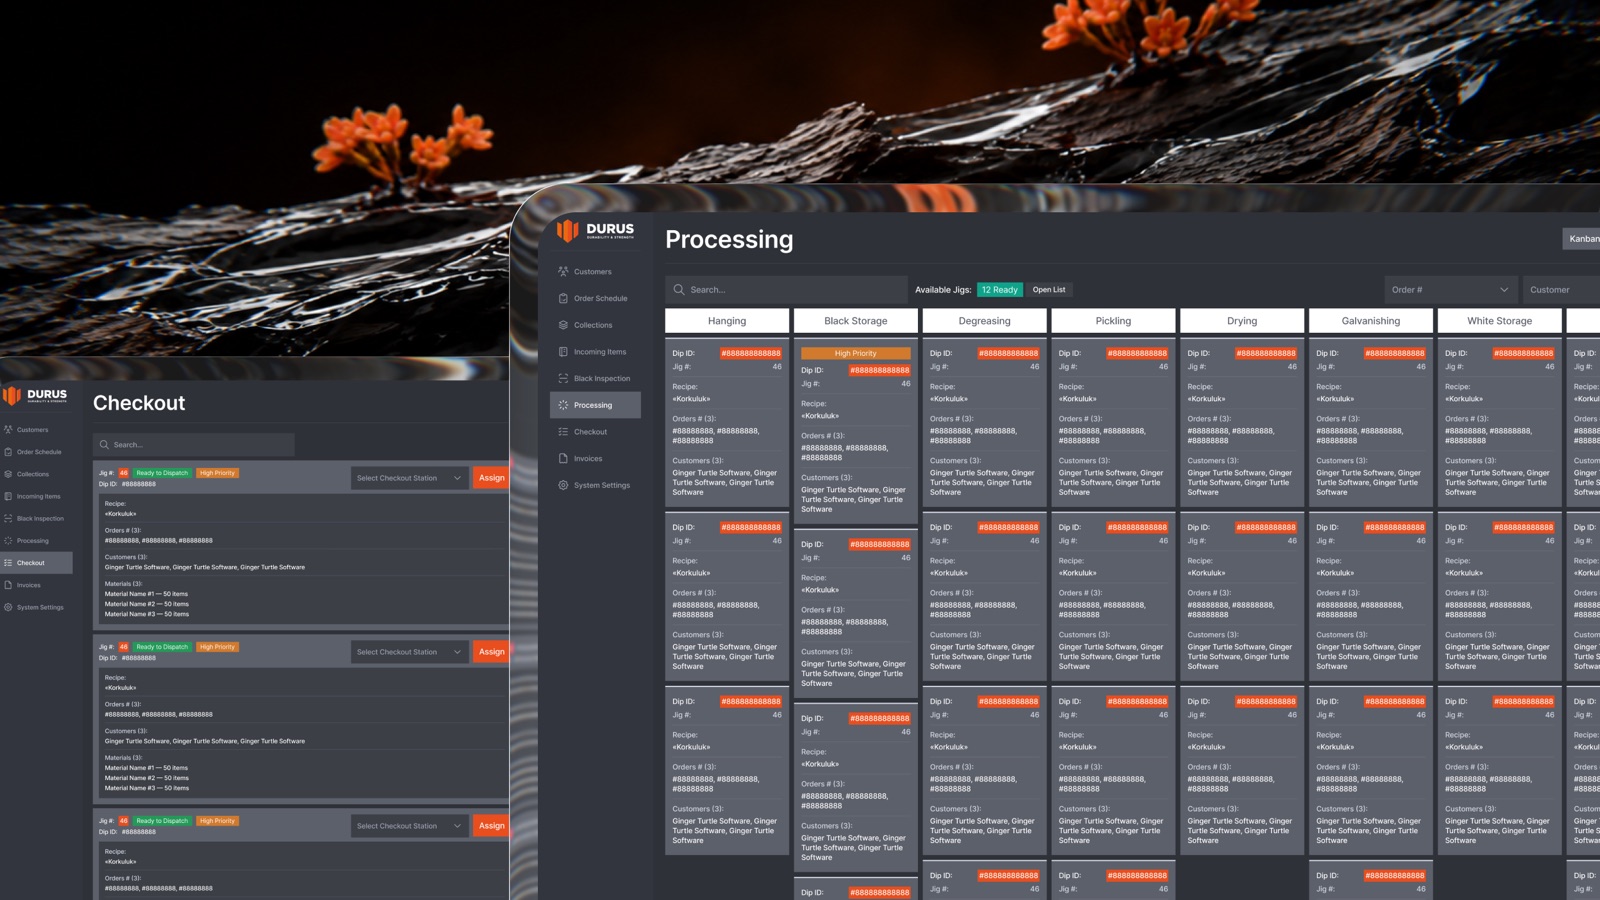Image resolution: width=1600 pixels, height=900 pixels.
Task: Select the Pickling column header
Action: [x=1113, y=321]
